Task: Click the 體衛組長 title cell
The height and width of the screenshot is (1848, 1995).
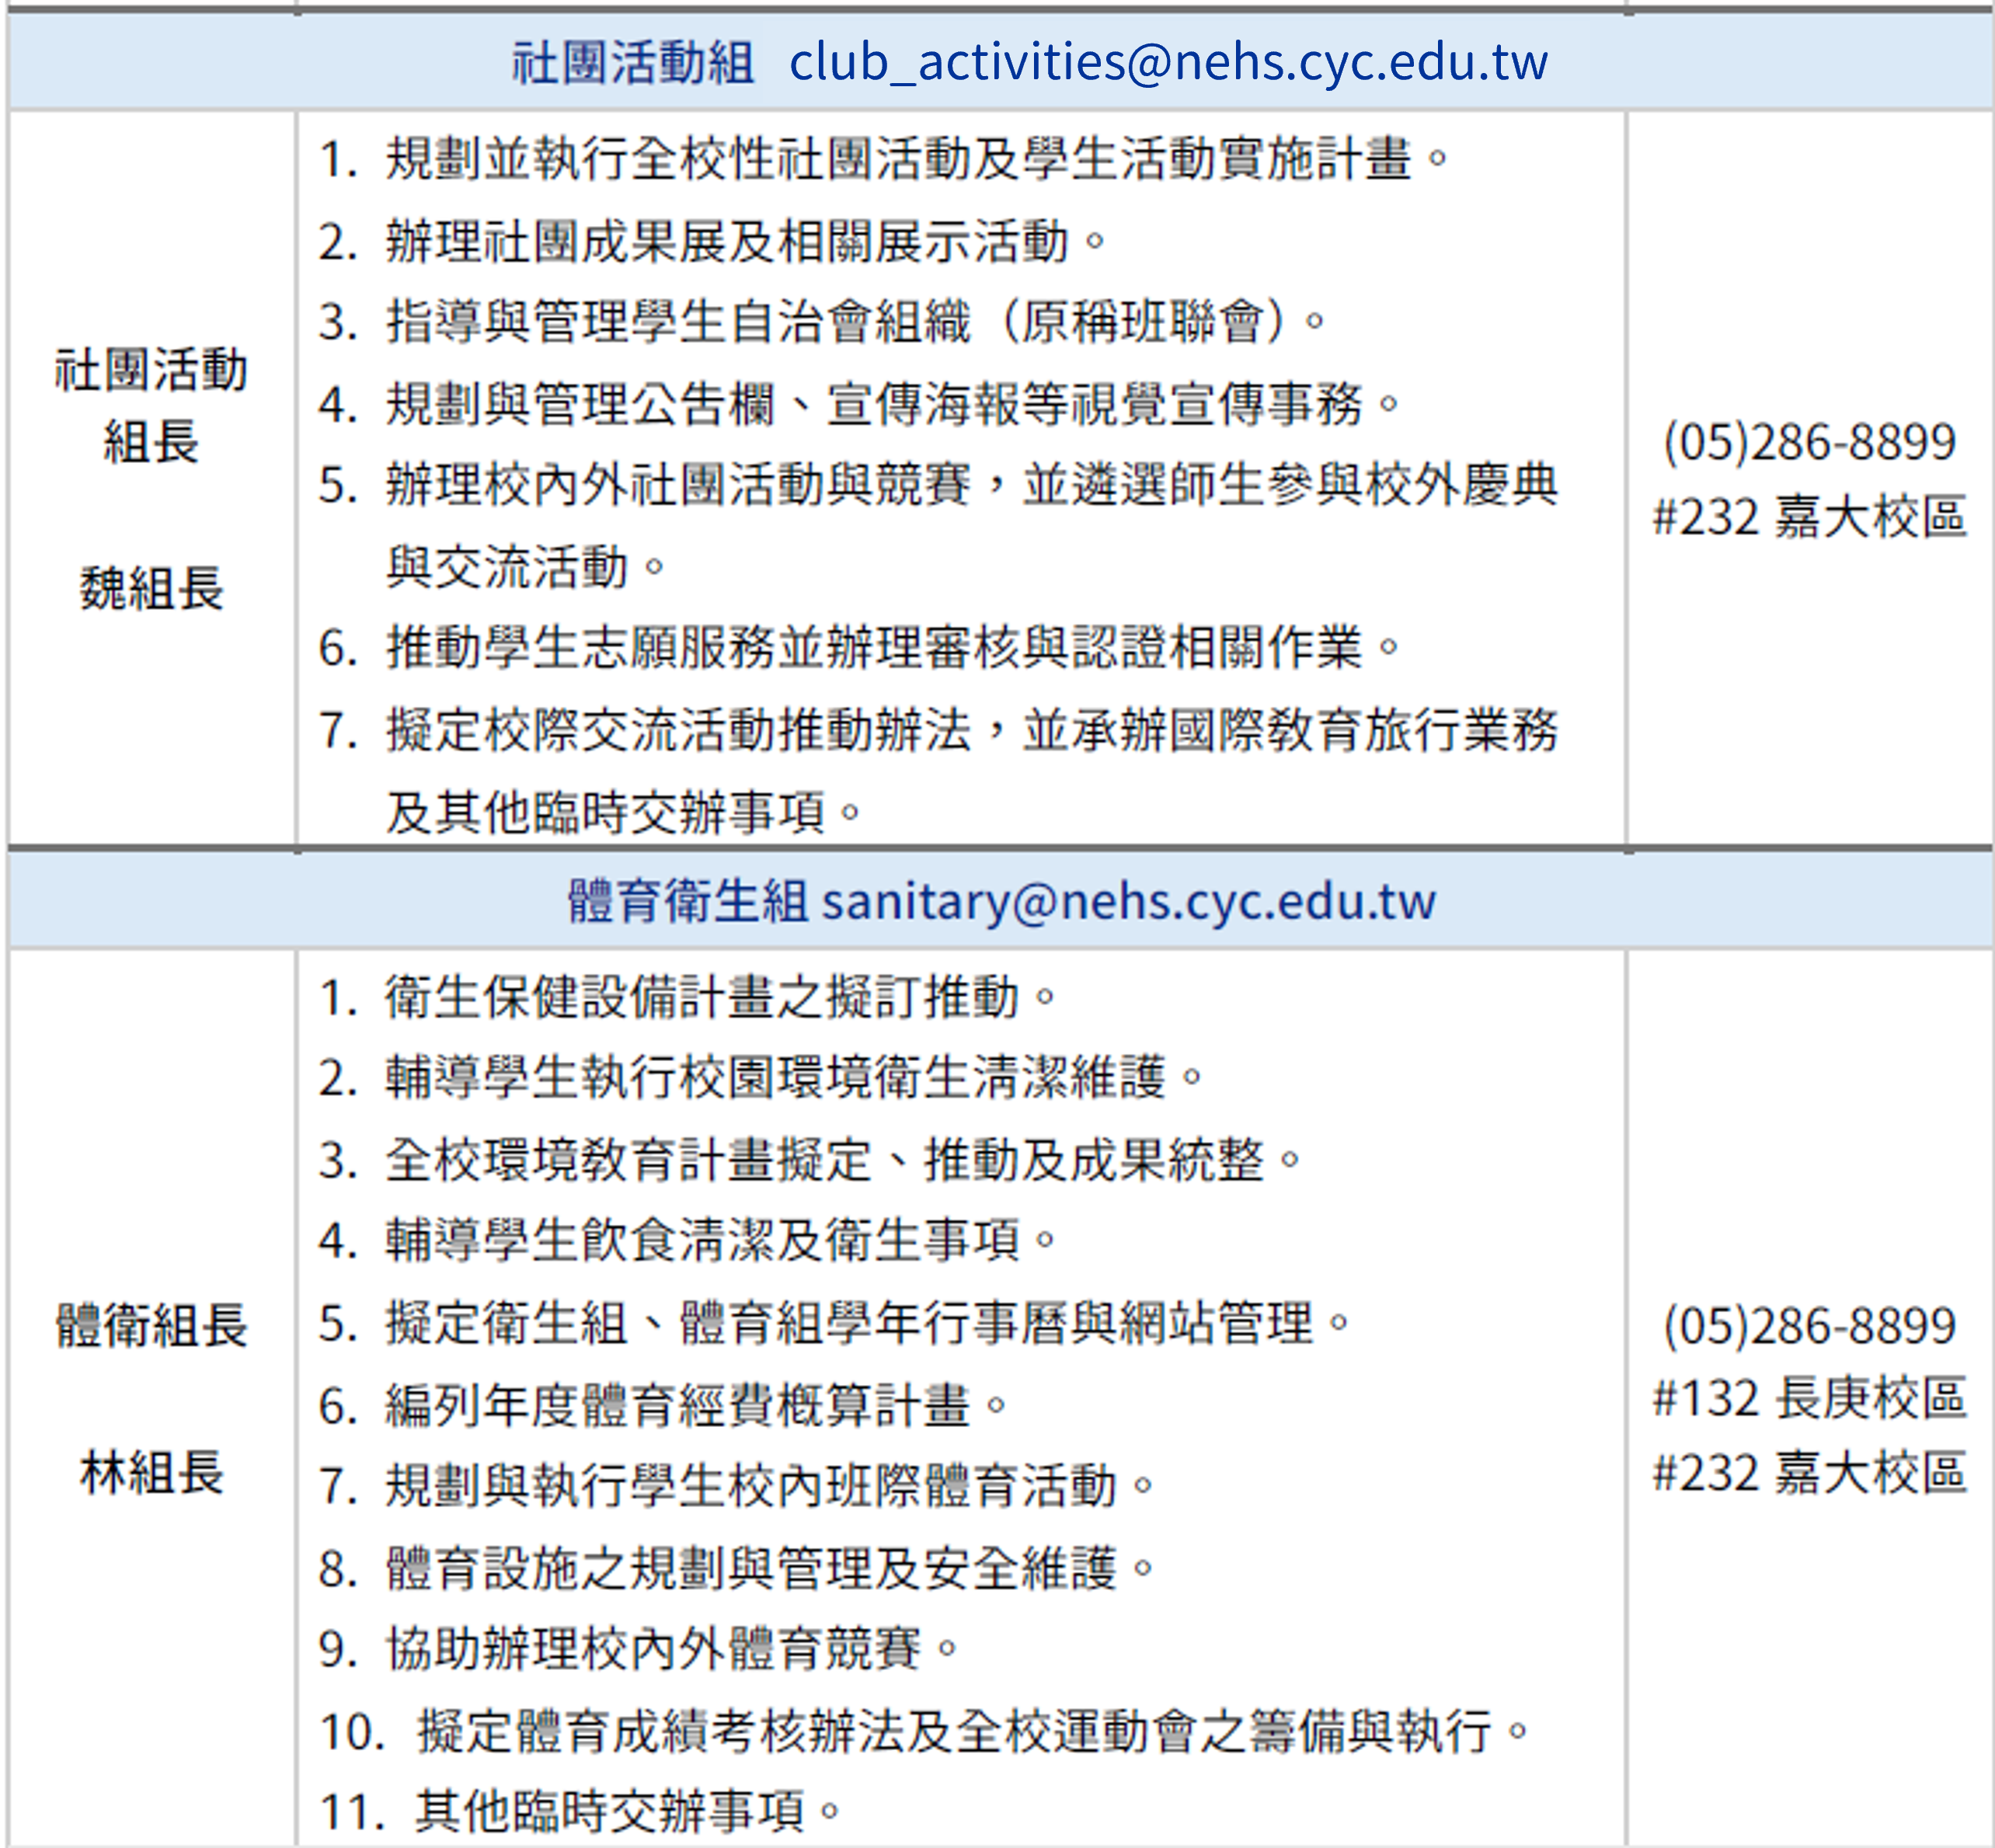Action: click(x=151, y=1326)
